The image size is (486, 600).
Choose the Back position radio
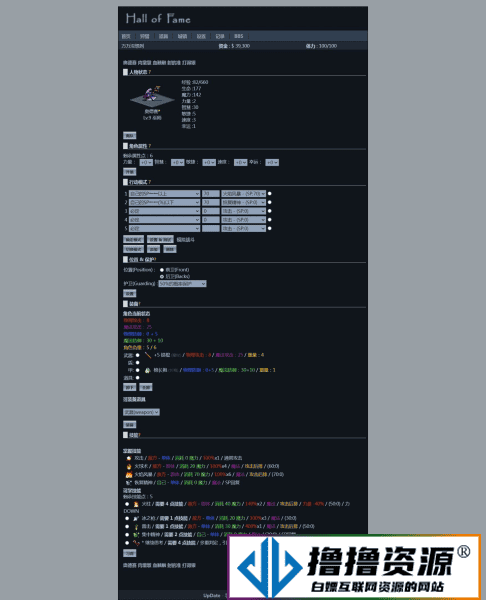tap(162, 276)
